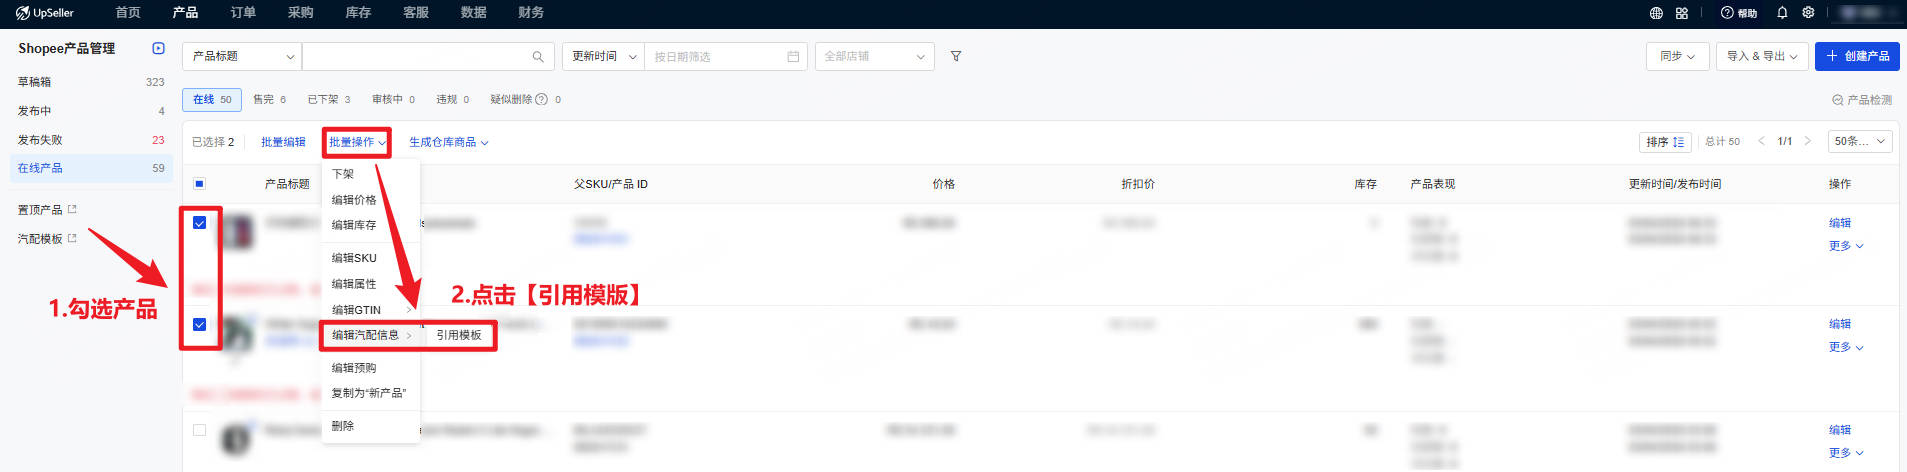Switch to the 售完 tab
Image resolution: width=1907 pixels, height=472 pixels.
point(269,99)
